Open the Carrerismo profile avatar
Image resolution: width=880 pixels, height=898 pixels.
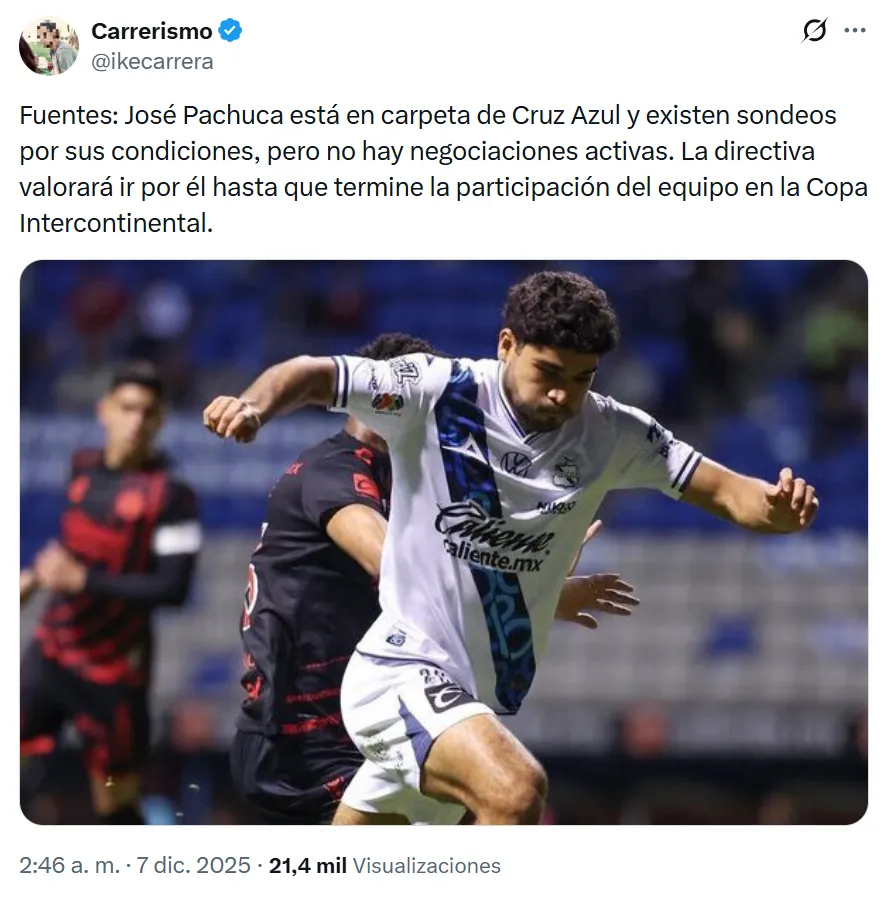tap(49, 46)
